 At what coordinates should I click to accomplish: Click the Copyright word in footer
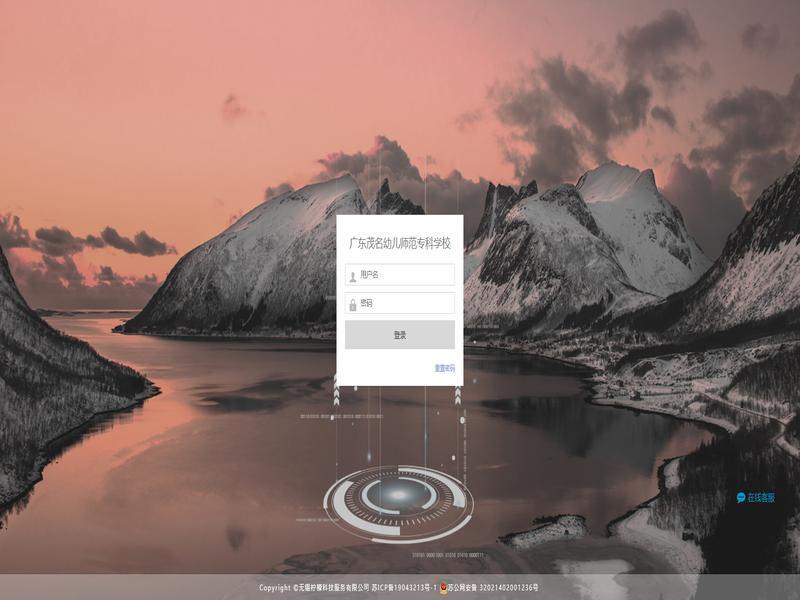click(276, 588)
